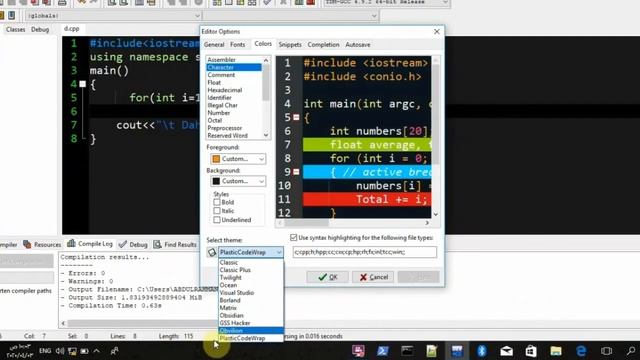Viewport: 640px width, 360px height.
Task: Open the General tab in Editor Options
Action: pos(214,44)
